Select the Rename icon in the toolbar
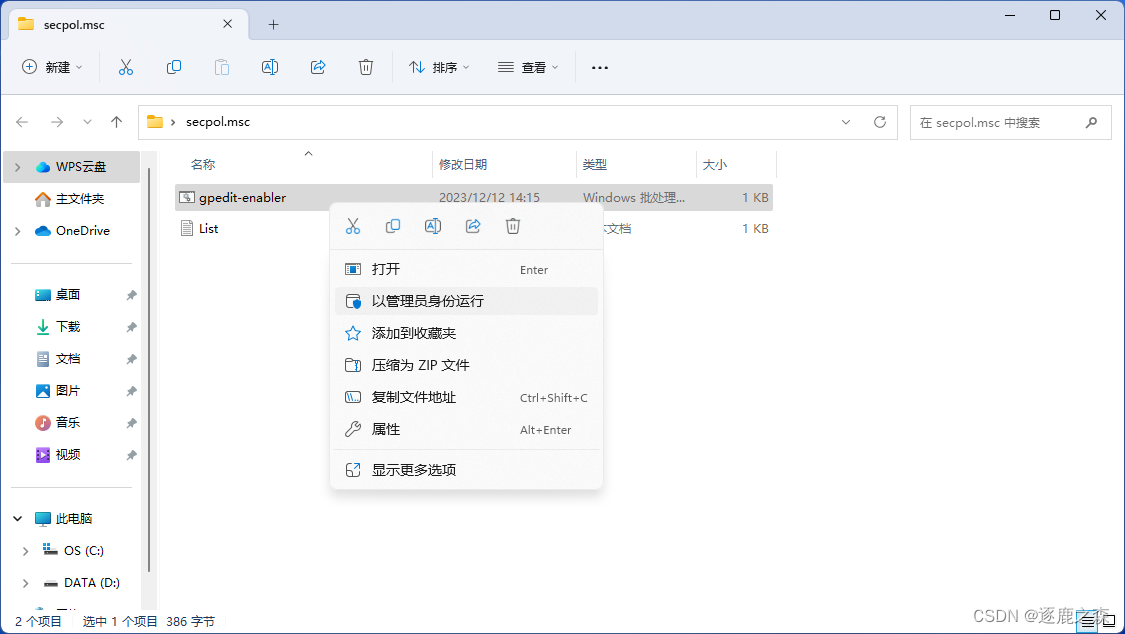The height and width of the screenshot is (634, 1125). pos(269,66)
